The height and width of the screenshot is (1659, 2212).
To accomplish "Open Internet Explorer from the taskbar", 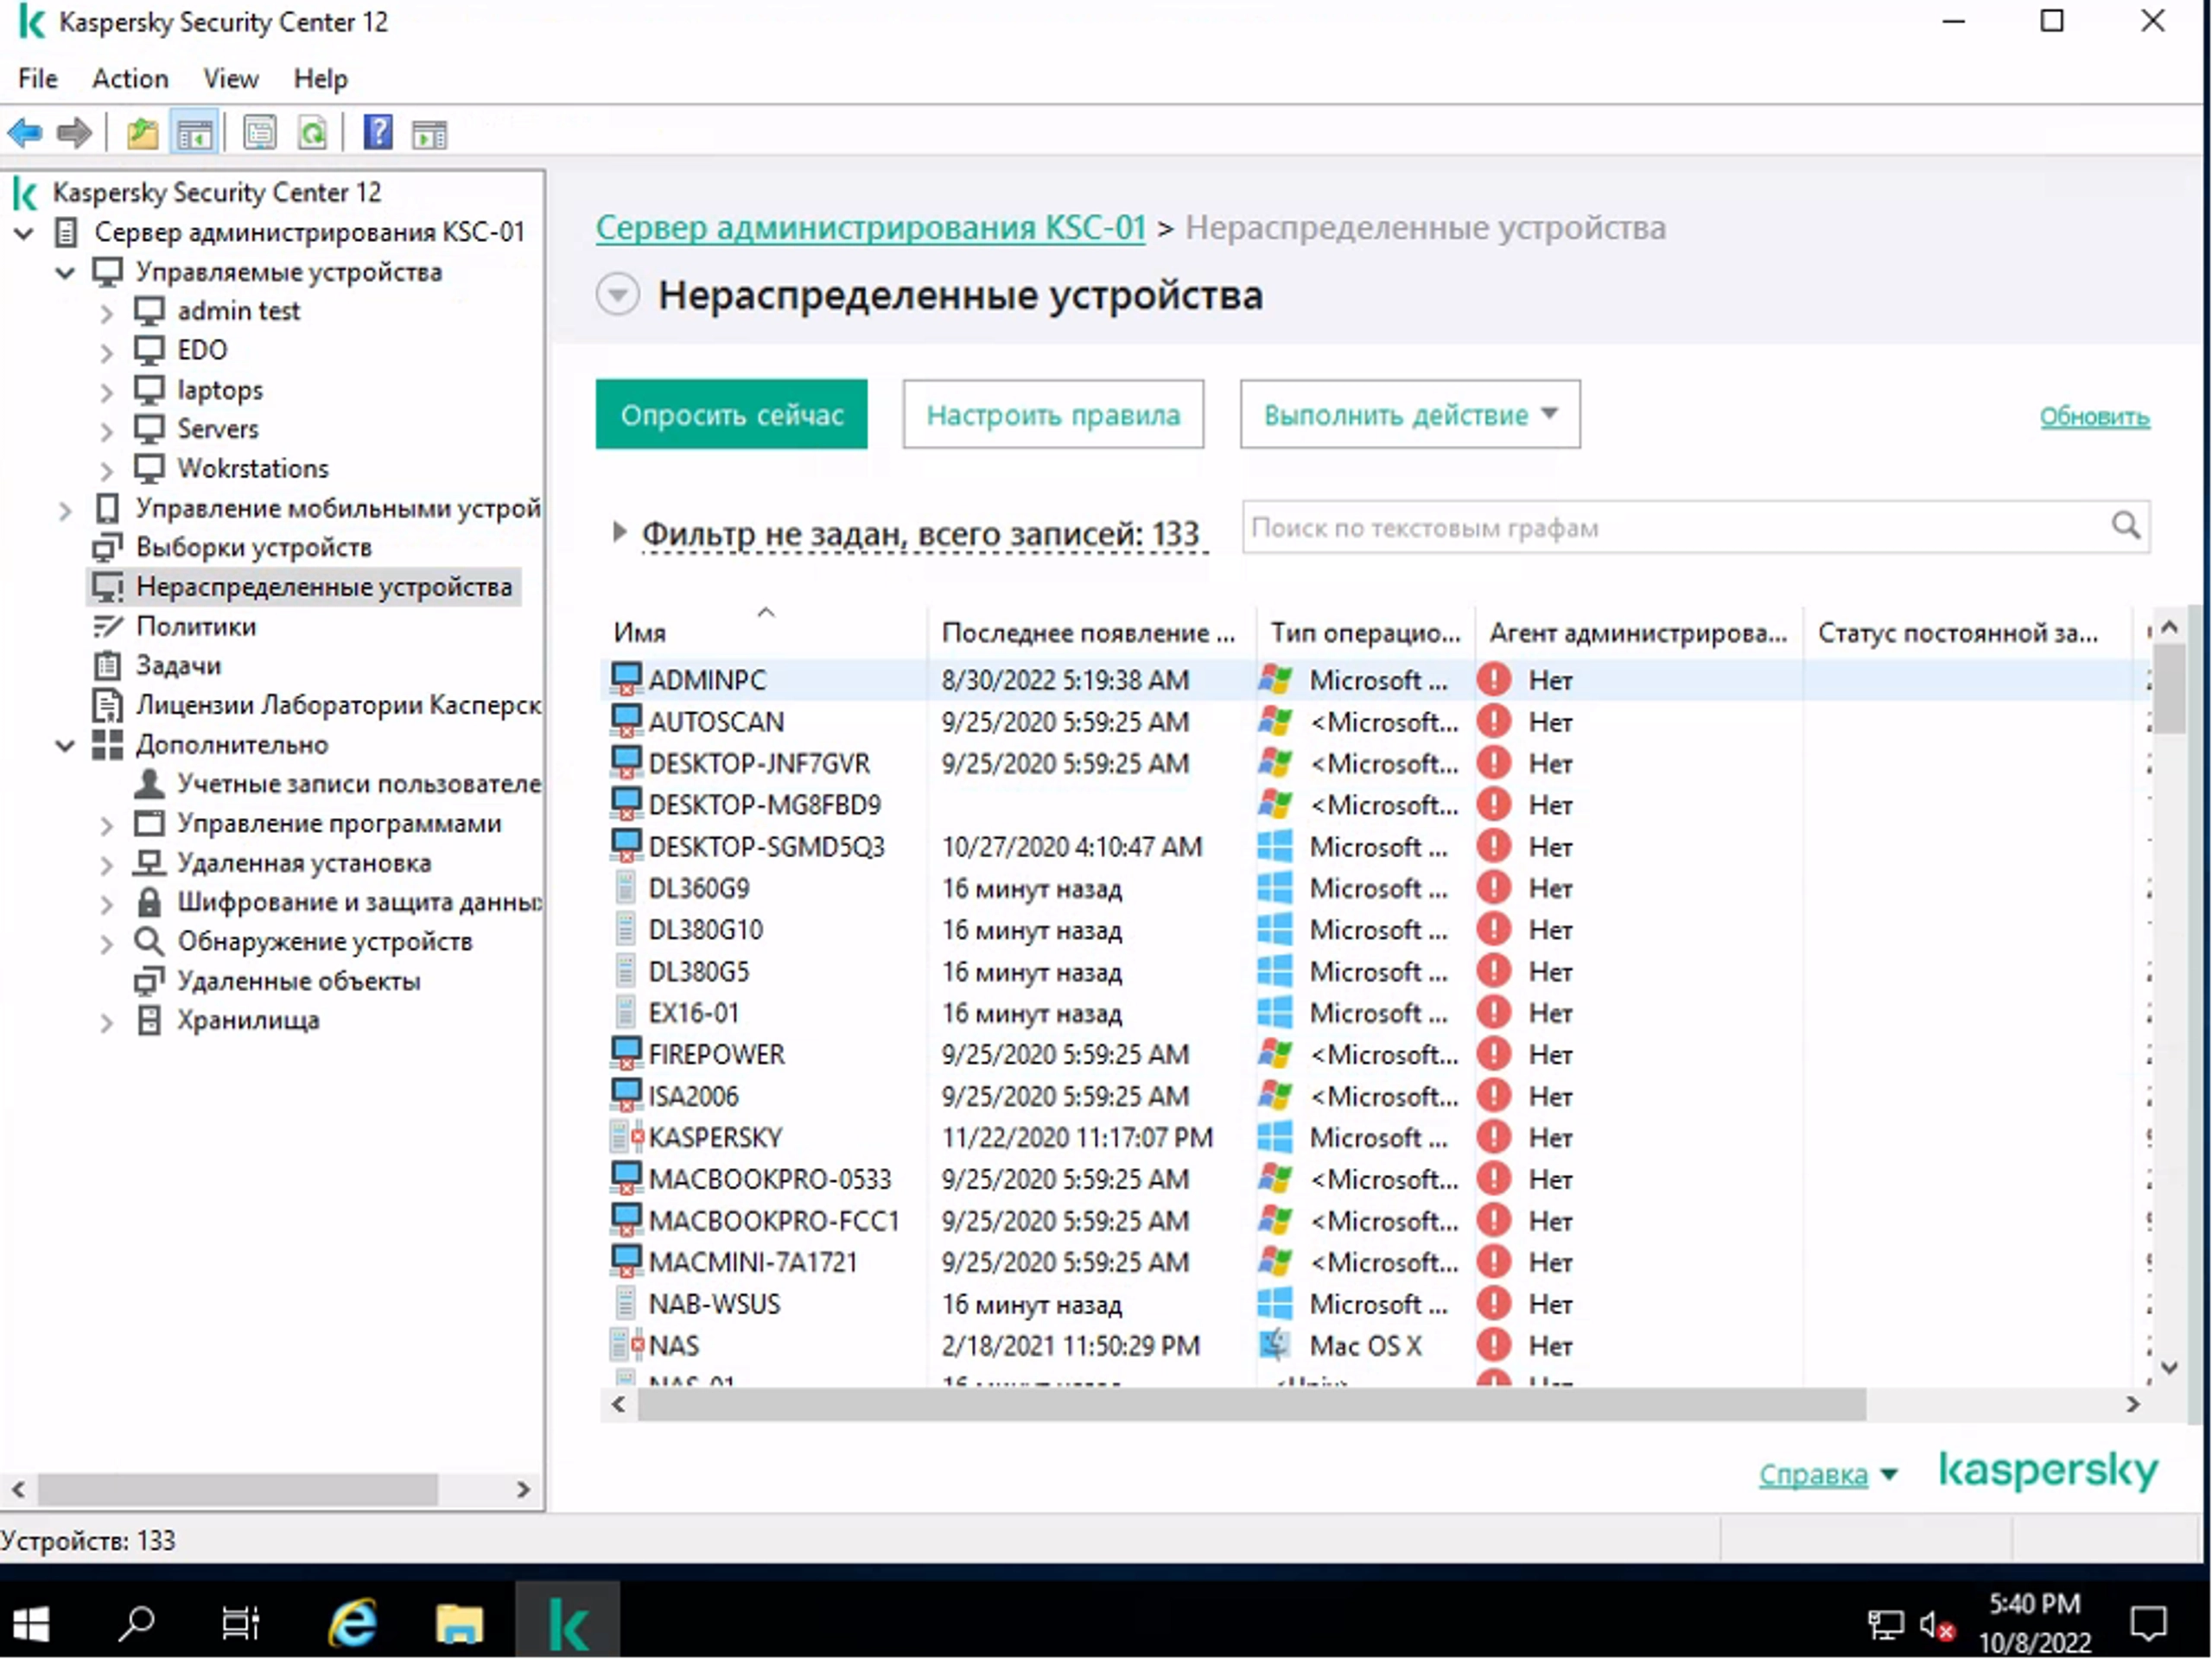I will coord(352,1623).
